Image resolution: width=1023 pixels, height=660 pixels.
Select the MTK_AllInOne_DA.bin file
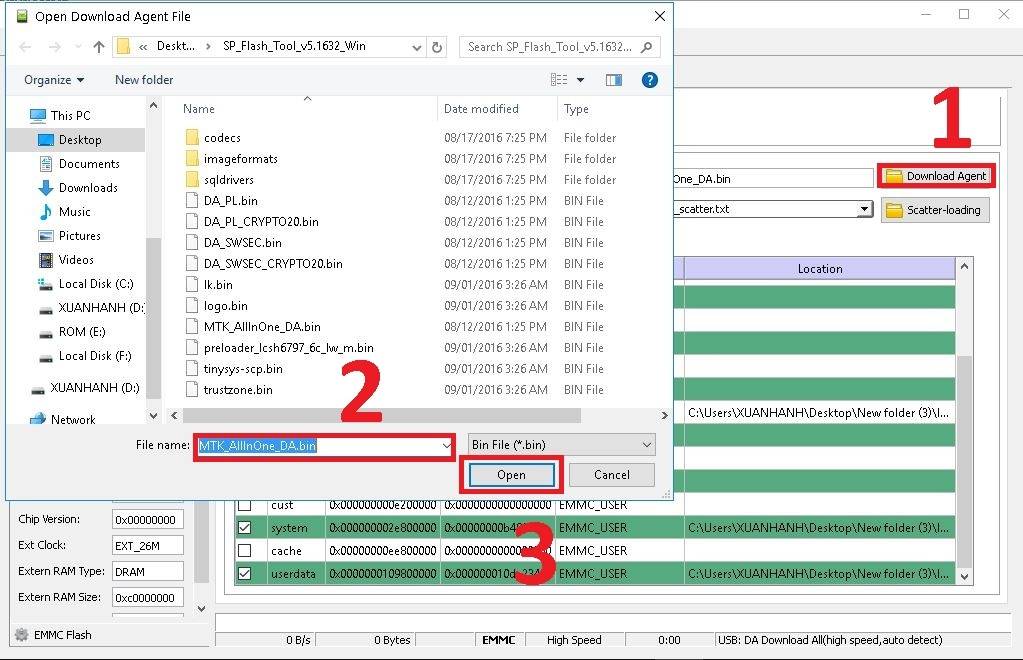(262, 327)
